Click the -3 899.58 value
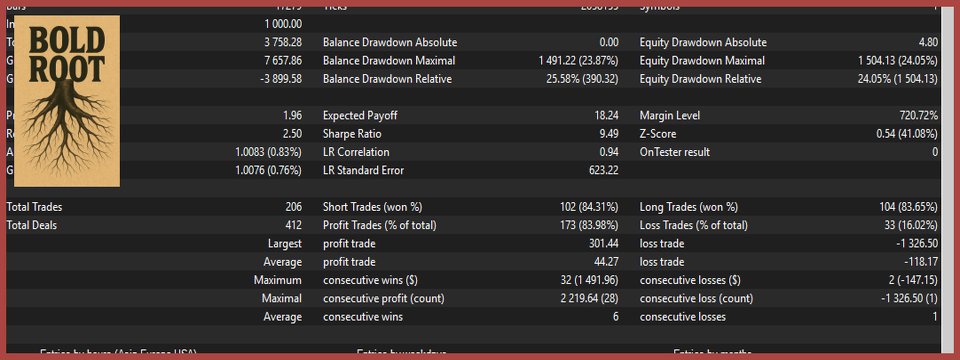The height and width of the screenshot is (360, 960). (x=281, y=79)
